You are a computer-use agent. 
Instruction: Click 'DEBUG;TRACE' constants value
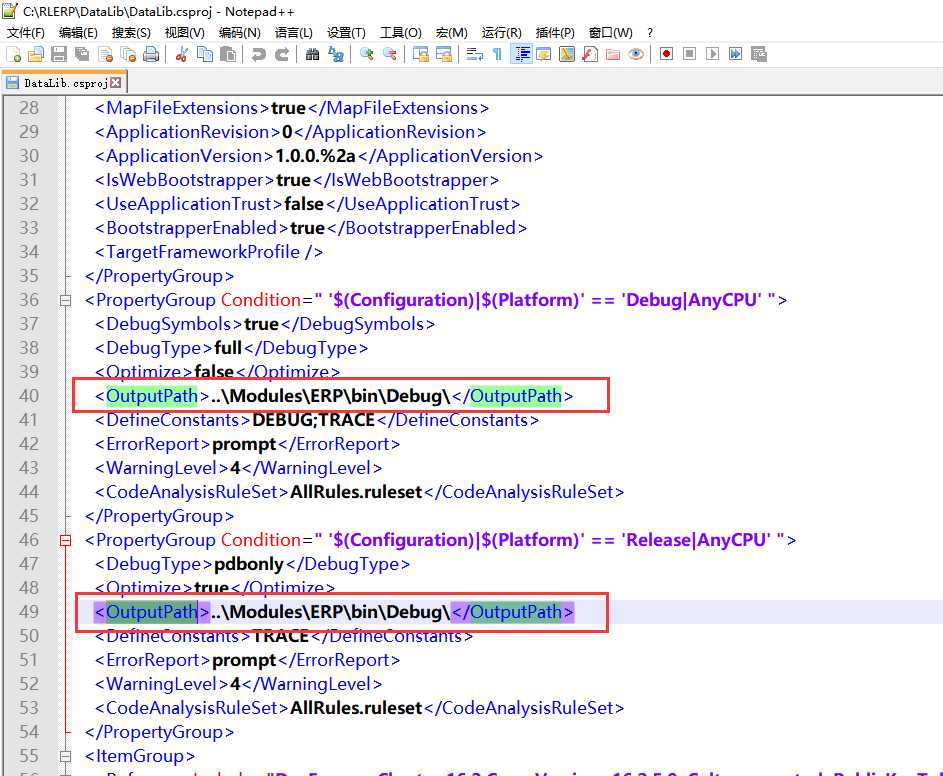click(x=313, y=420)
